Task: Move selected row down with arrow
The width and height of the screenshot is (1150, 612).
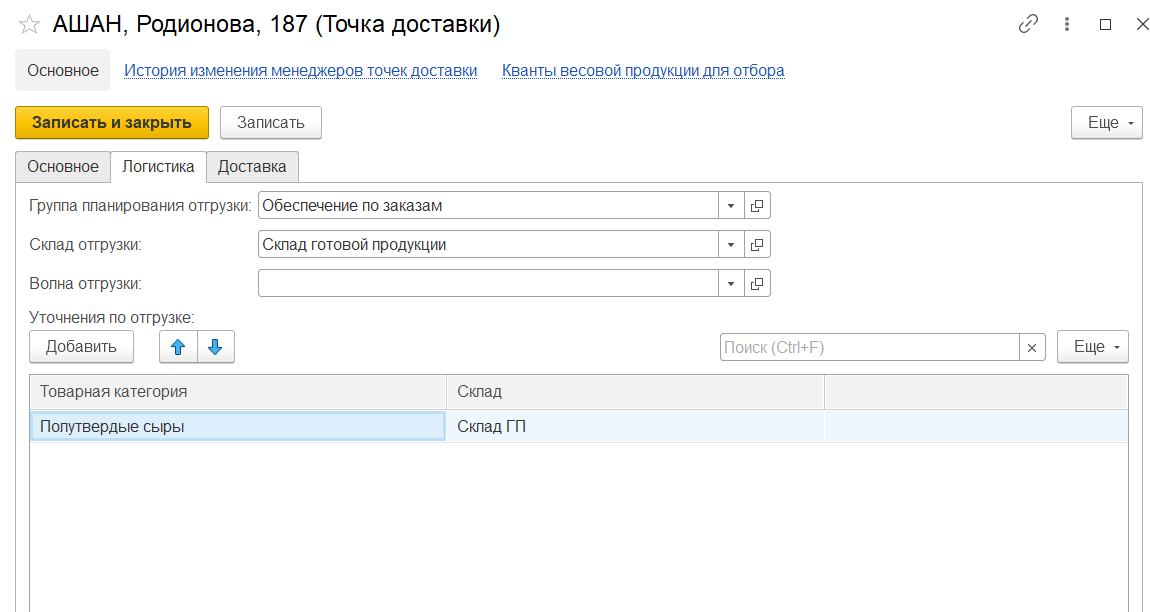Action: 215,347
